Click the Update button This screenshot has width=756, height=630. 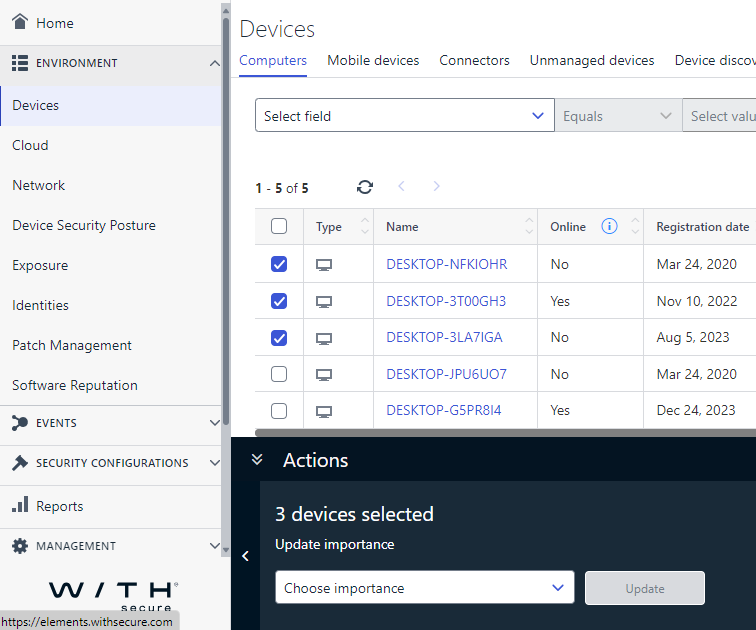(645, 588)
